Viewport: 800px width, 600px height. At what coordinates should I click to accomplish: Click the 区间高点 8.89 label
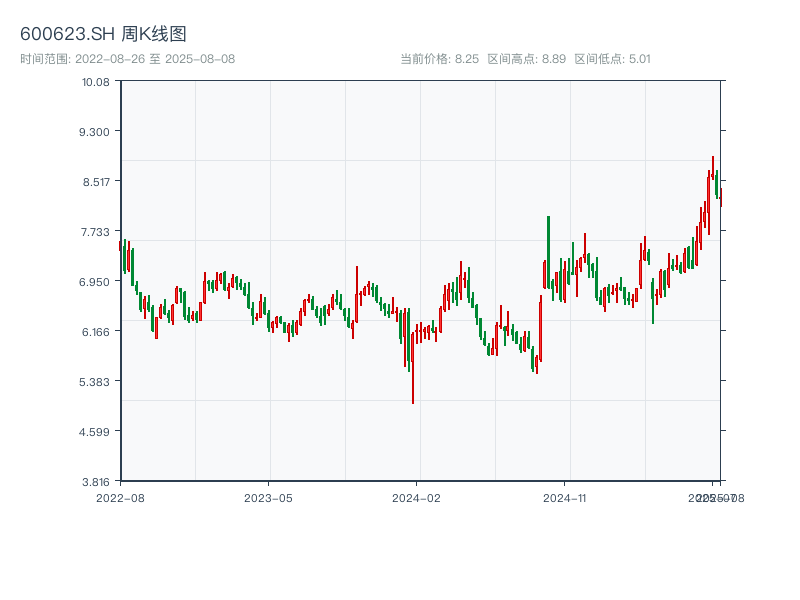click(526, 59)
